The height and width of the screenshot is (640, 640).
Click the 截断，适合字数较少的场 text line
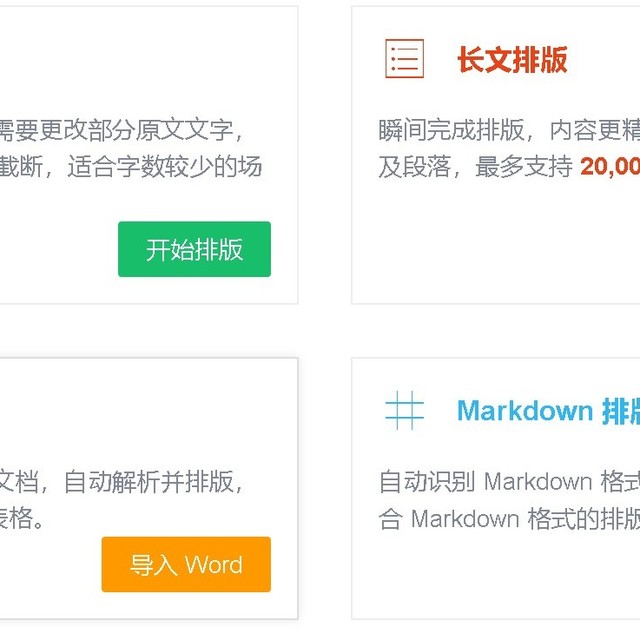(x=131, y=167)
